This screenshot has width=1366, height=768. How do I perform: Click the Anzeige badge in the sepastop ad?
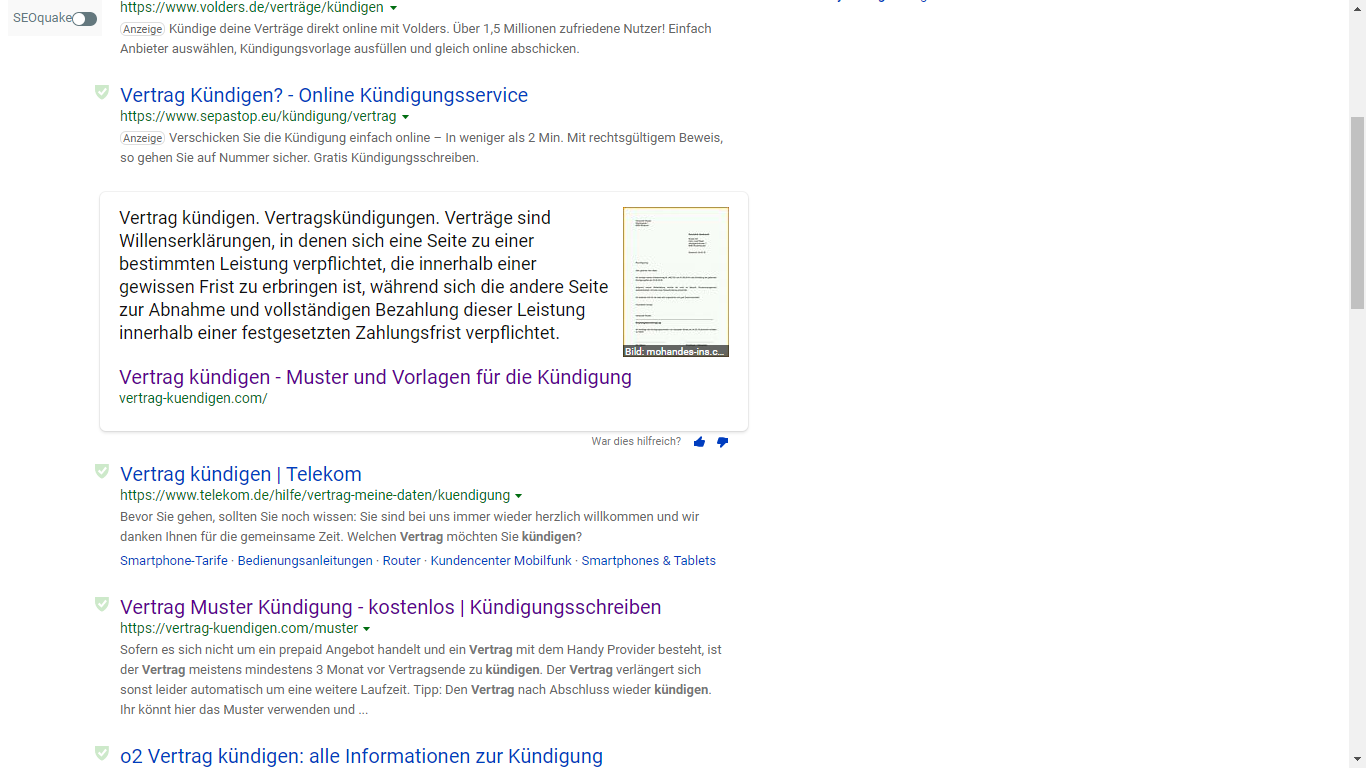(x=143, y=138)
